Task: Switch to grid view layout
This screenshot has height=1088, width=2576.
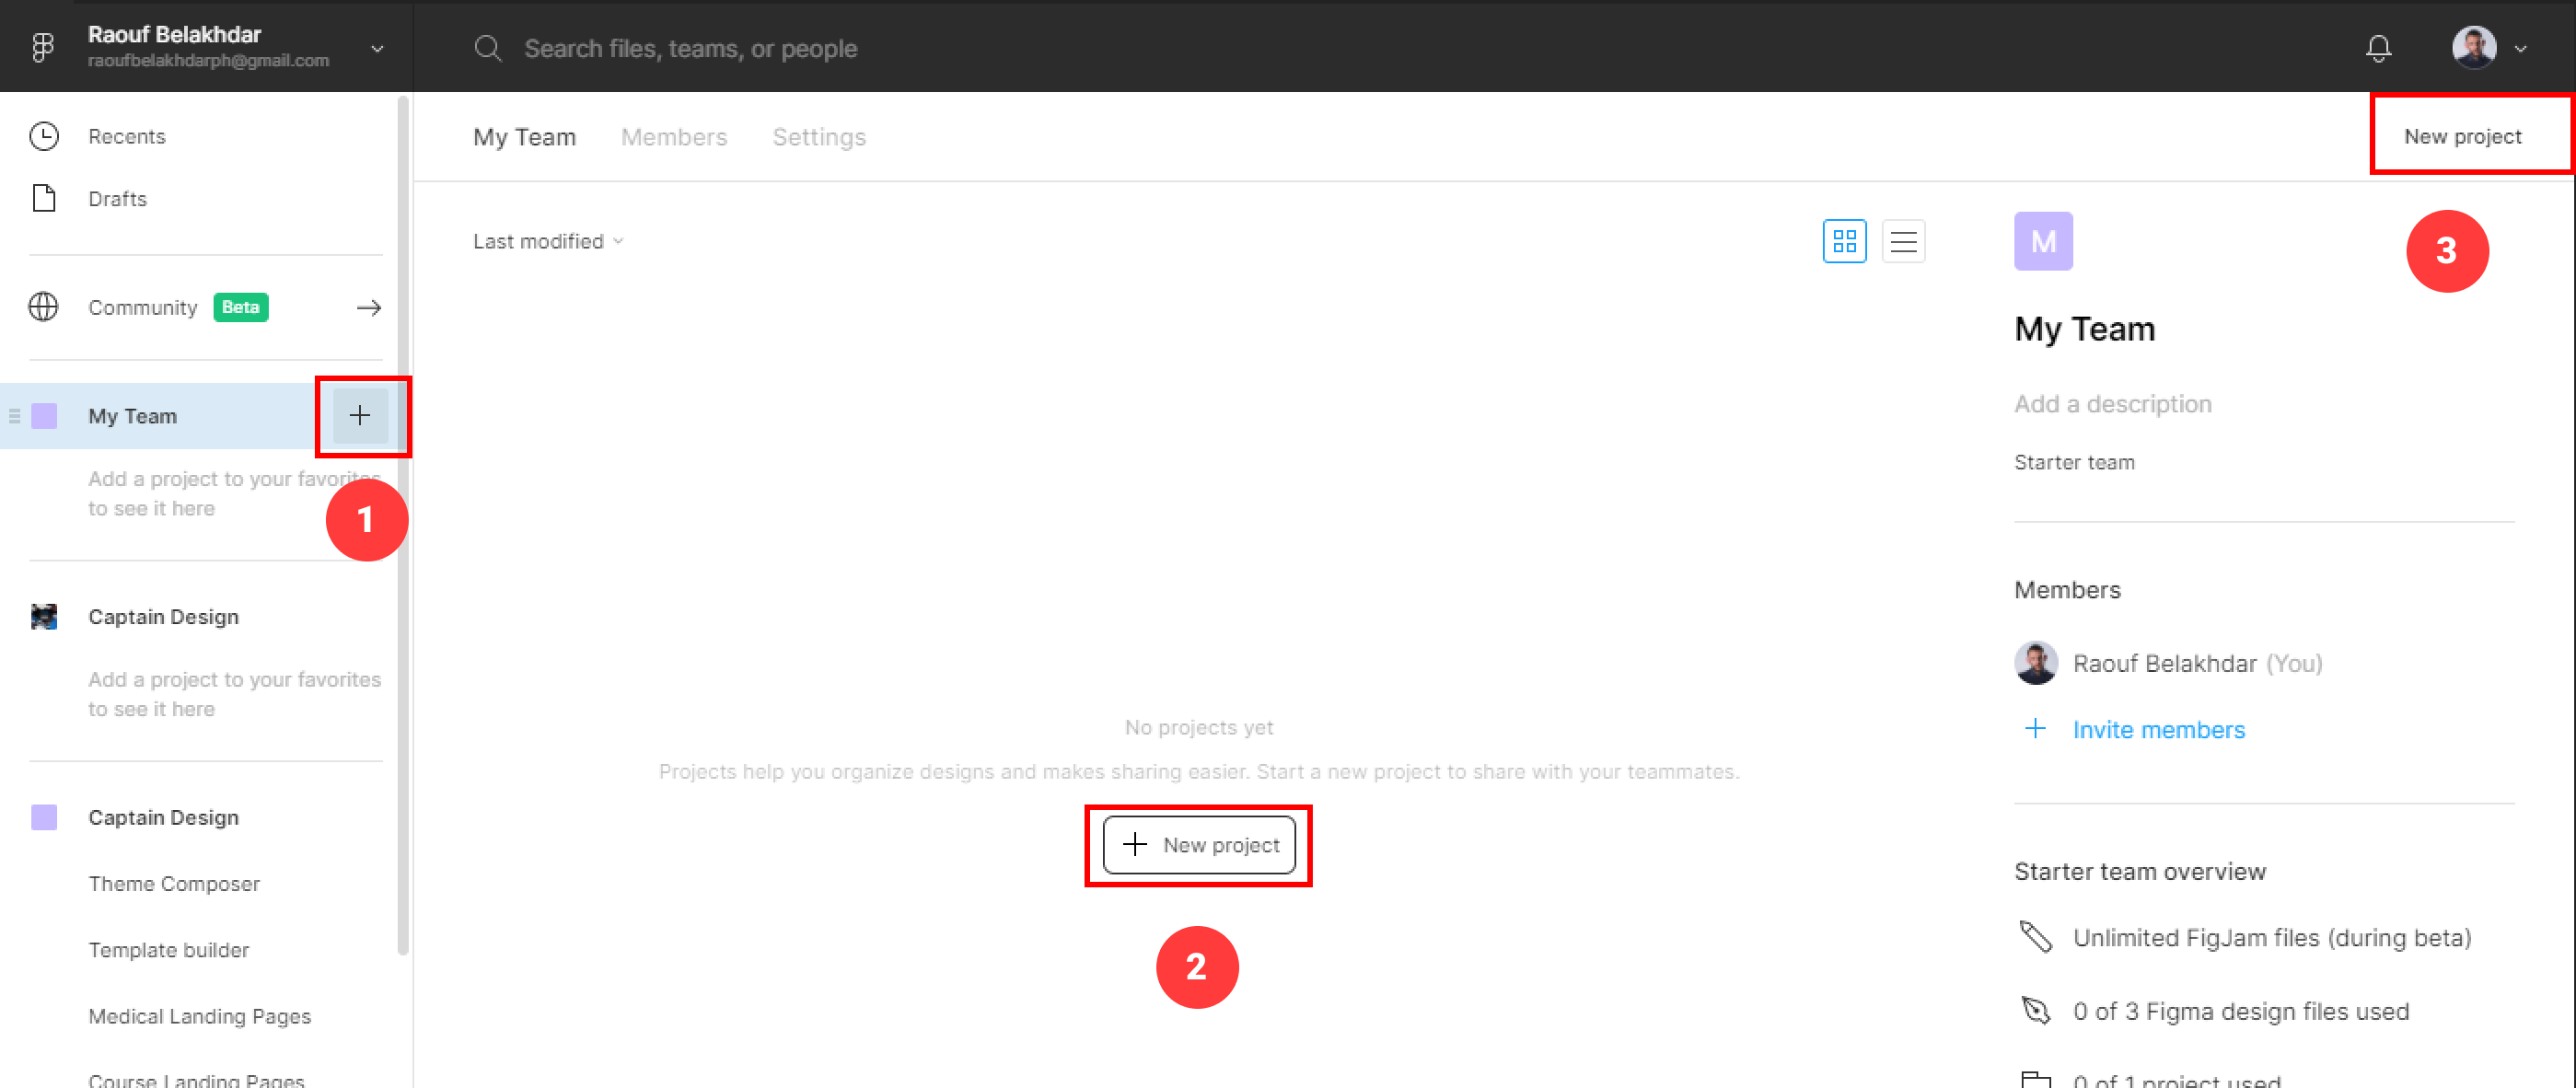Action: click(x=1844, y=241)
